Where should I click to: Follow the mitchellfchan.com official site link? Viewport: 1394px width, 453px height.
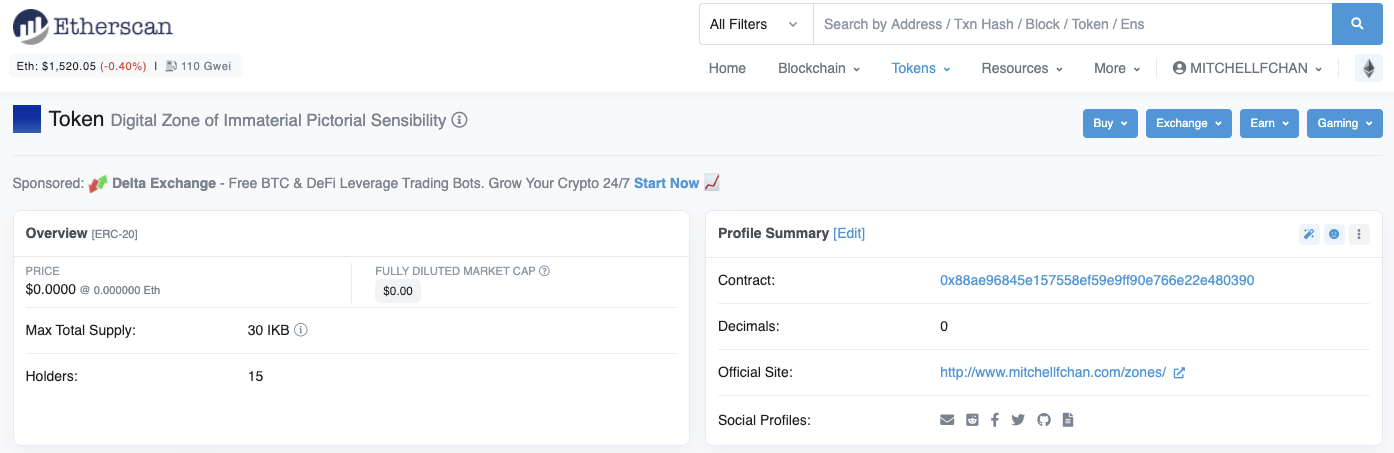[1053, 372]
